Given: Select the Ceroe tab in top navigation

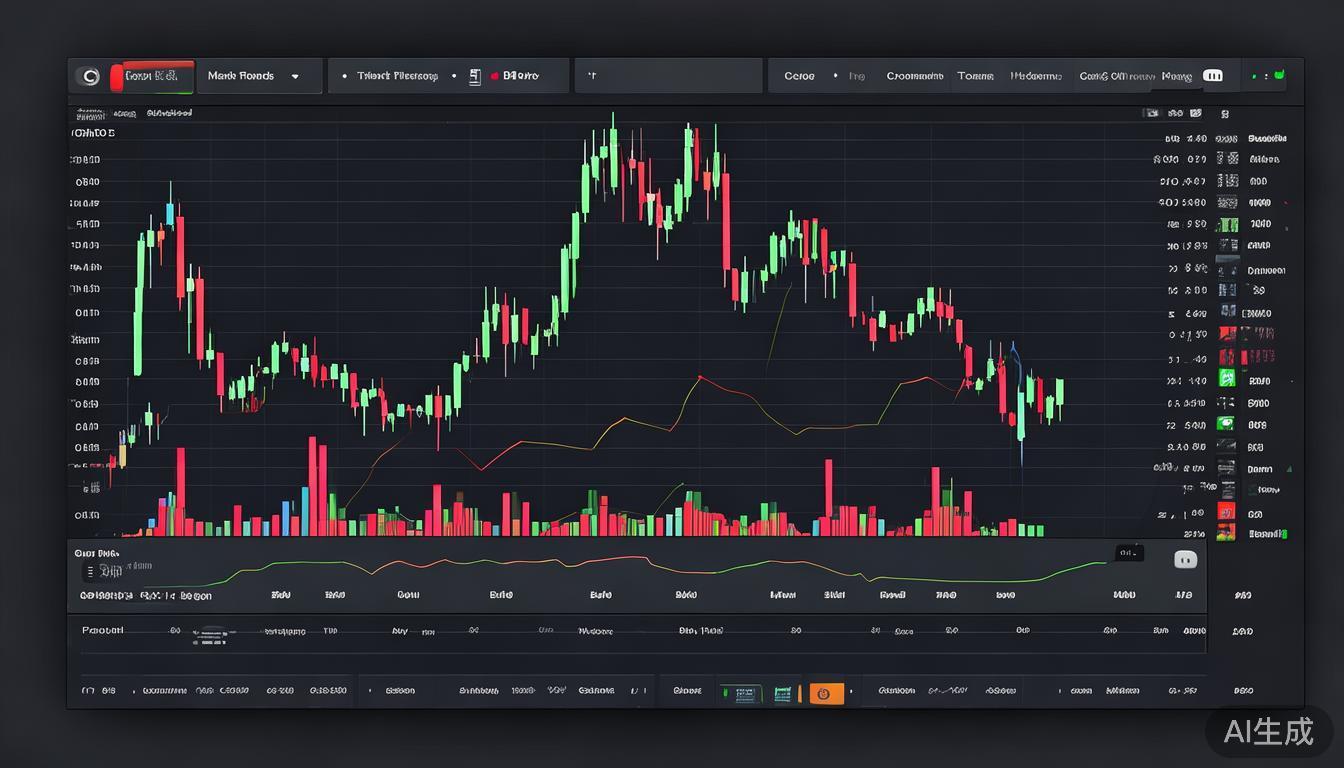Looking at the screenshot, I should point(799,76).
